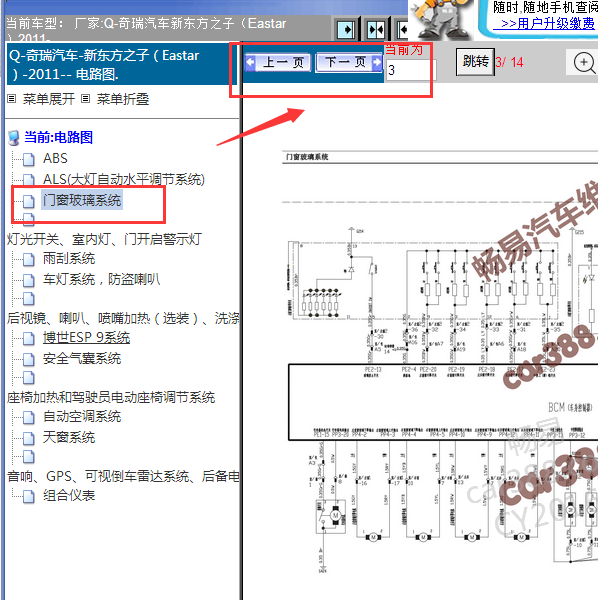Click the current page number input field
This screenshot has height=600, width=598.
(411, 70)
